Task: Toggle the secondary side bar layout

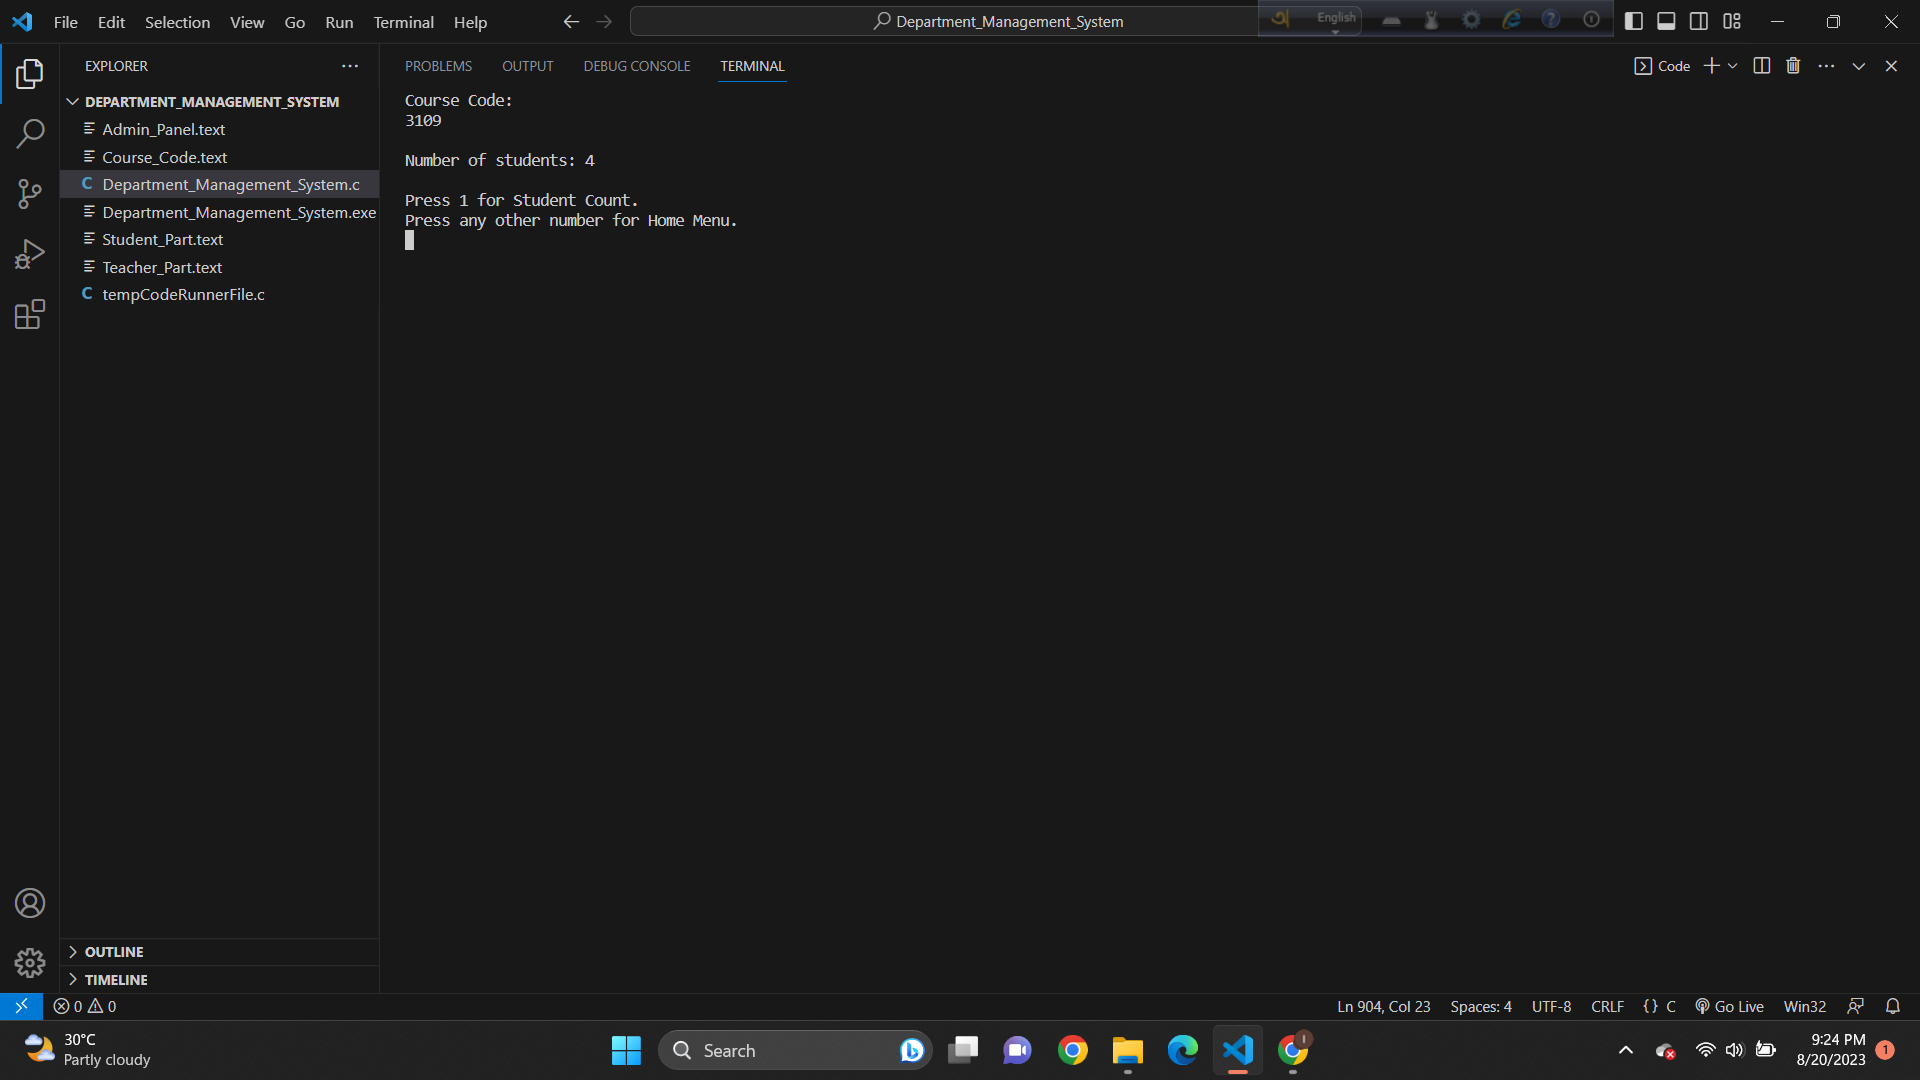Action: pos(1699,20)
